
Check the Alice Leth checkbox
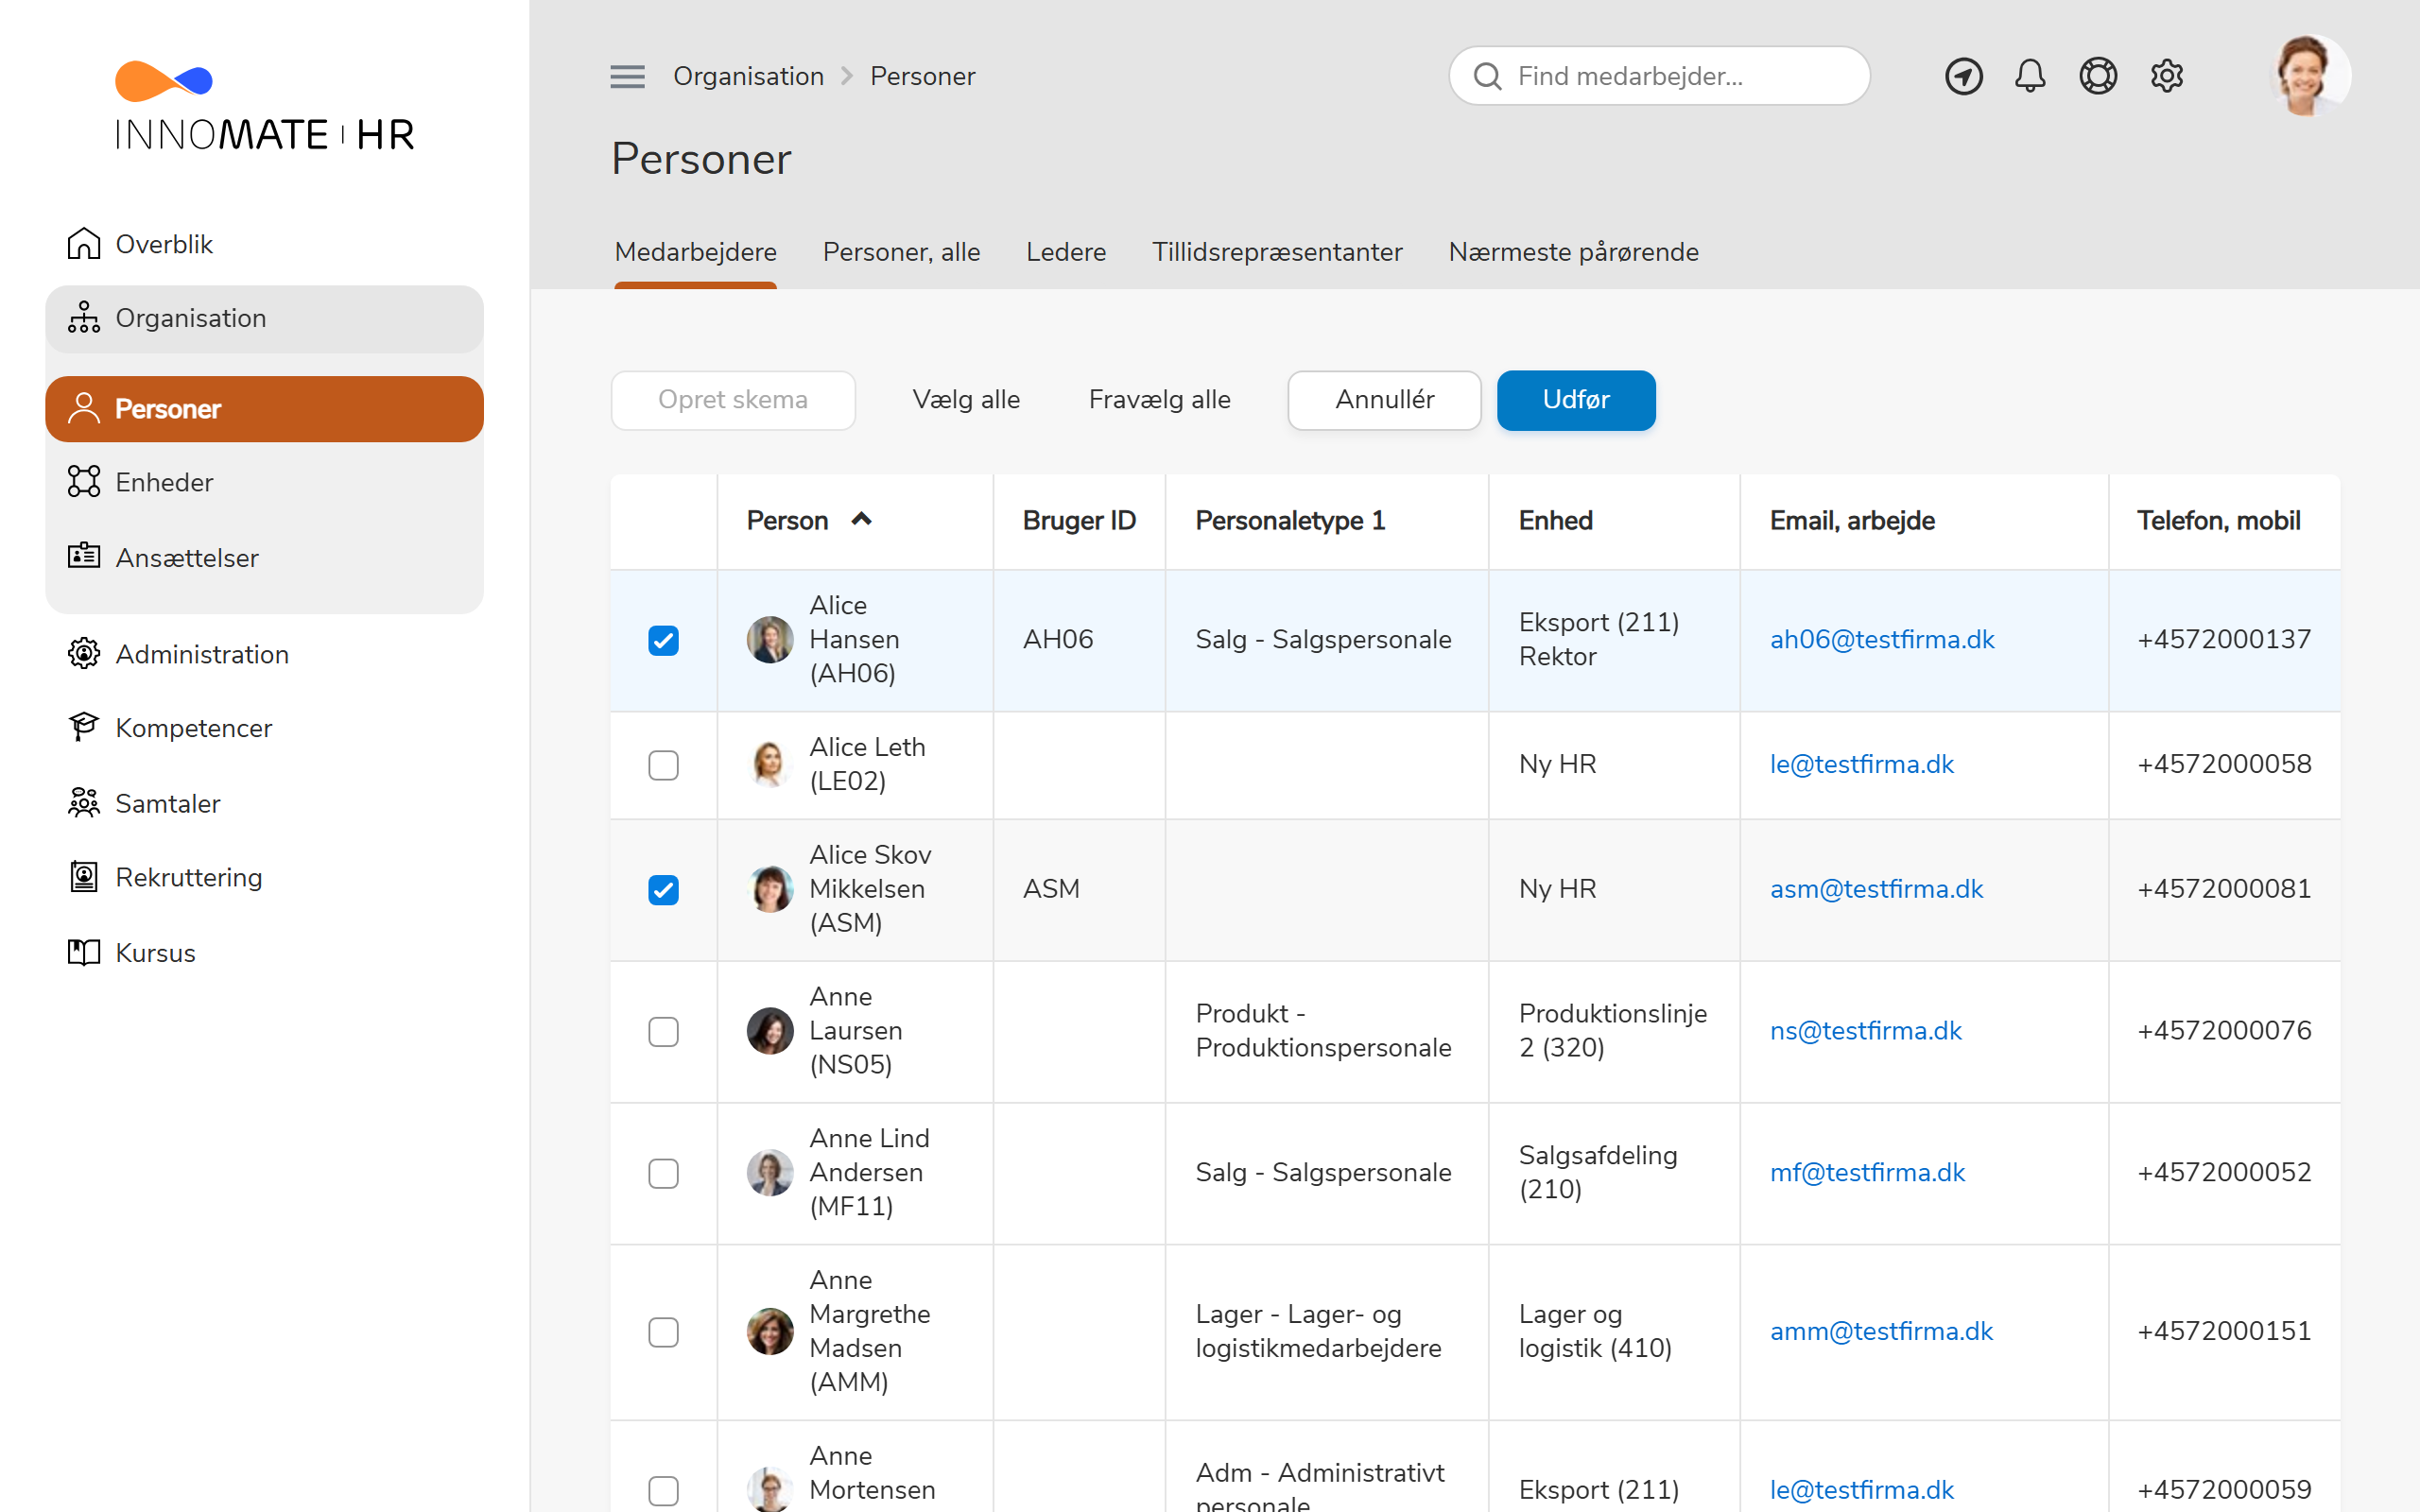point(663,765)
